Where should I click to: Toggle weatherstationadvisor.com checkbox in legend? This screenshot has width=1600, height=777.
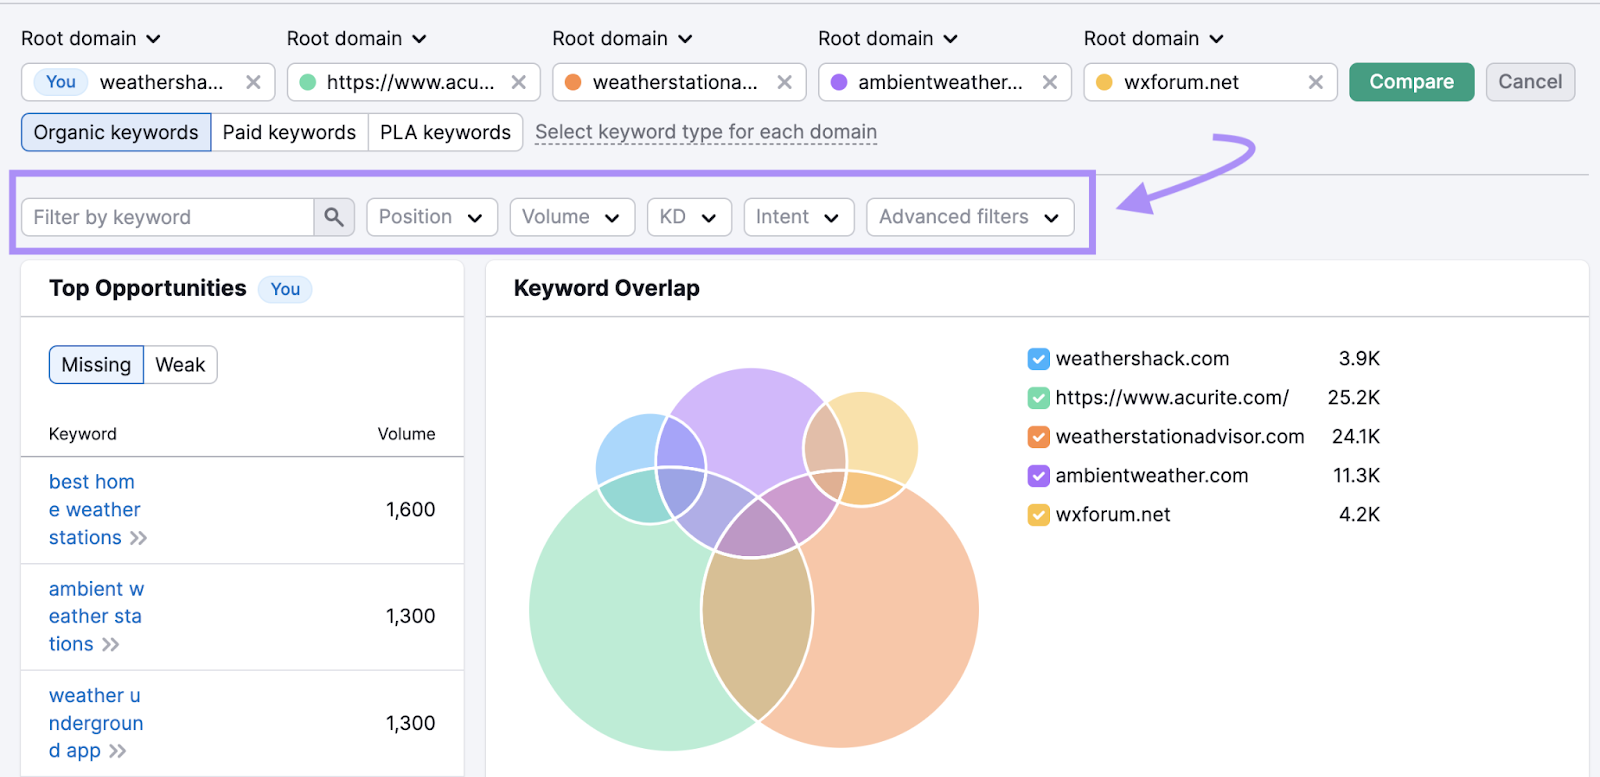tap(1038, 437)
